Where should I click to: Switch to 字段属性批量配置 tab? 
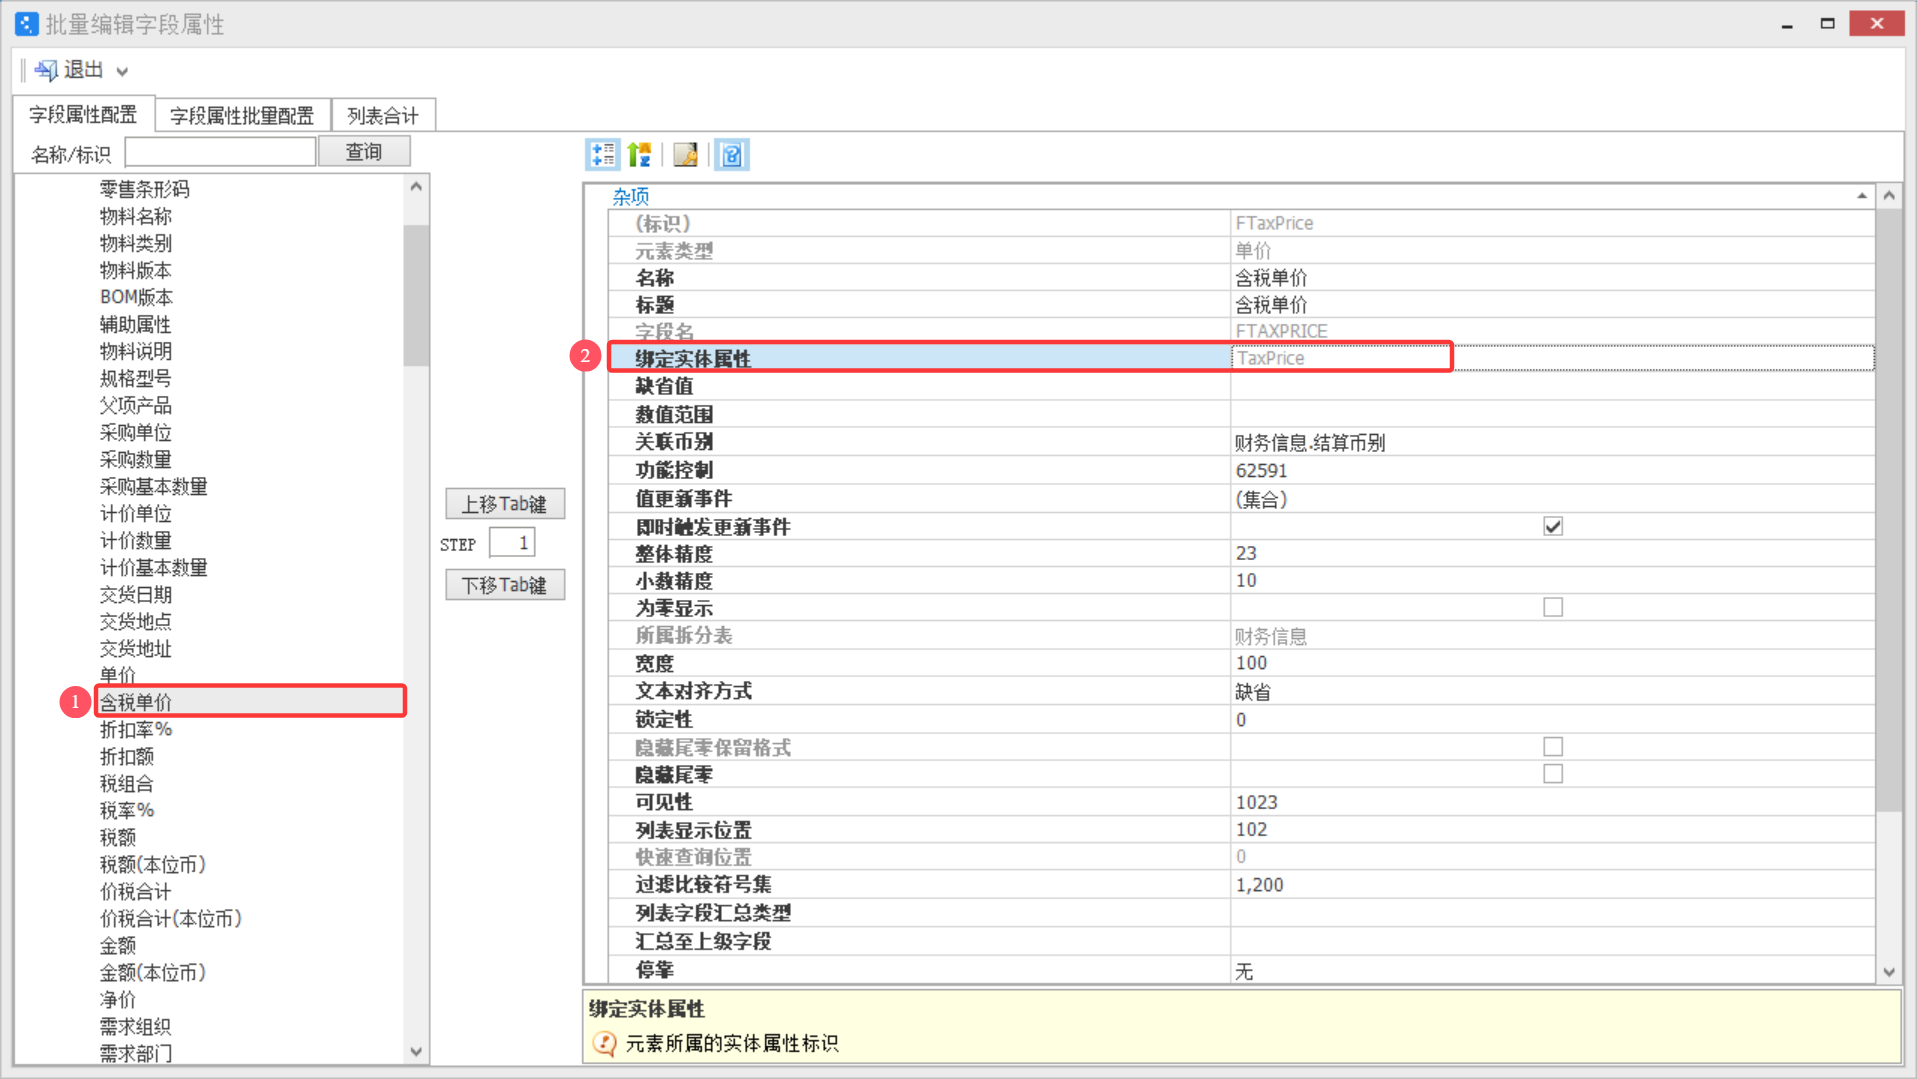pos(242,116)
